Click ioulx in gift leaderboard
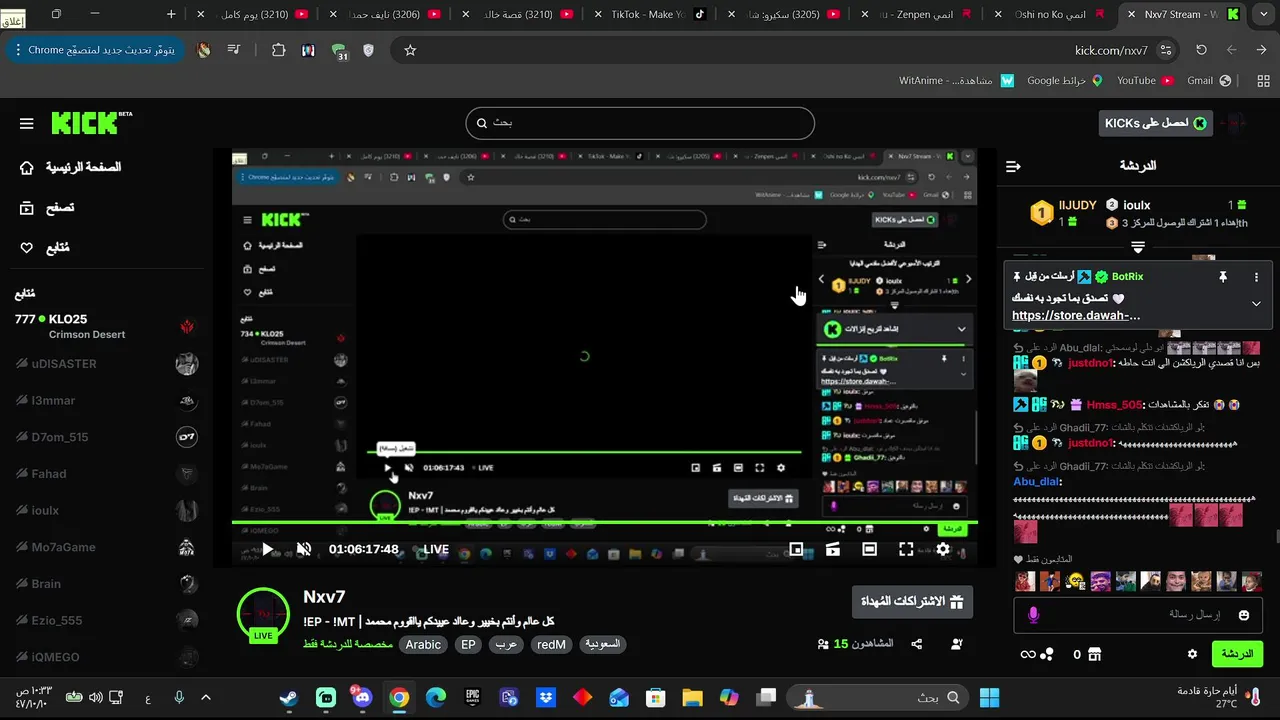 click(x=1136, y=205)
